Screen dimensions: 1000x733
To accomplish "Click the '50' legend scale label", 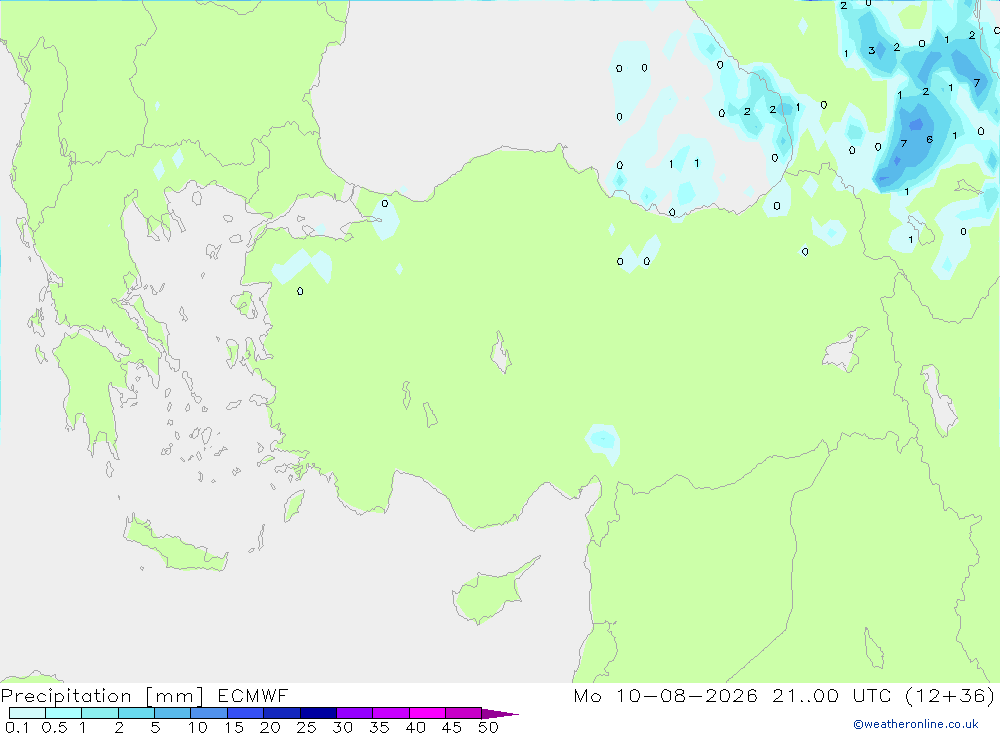I will pyautogui.click(x=488, y=727).
